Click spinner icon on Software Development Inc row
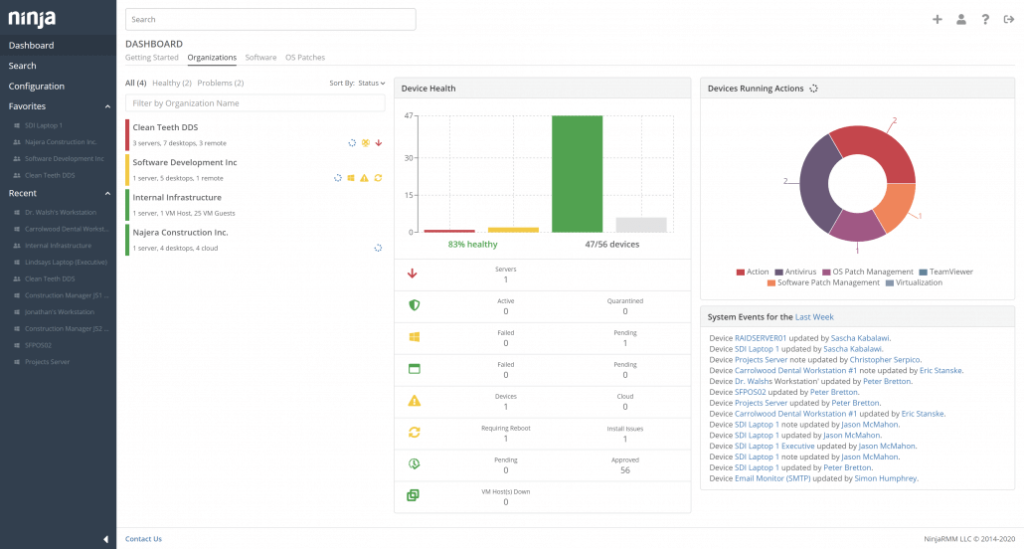The image size is (1024, 549). pos(338,178)
